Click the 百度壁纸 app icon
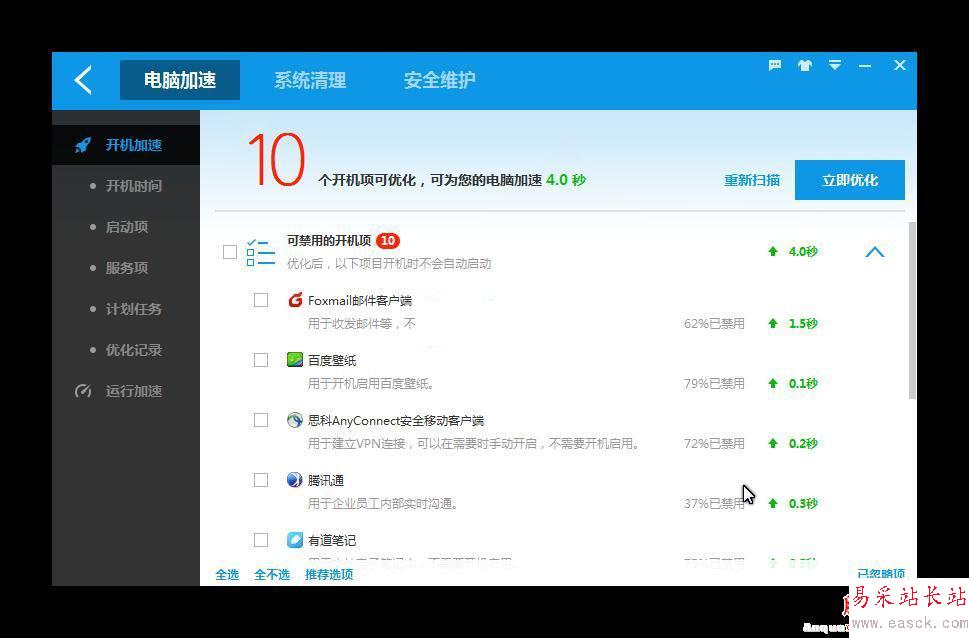Screen dimensions: 969x638 295,360
